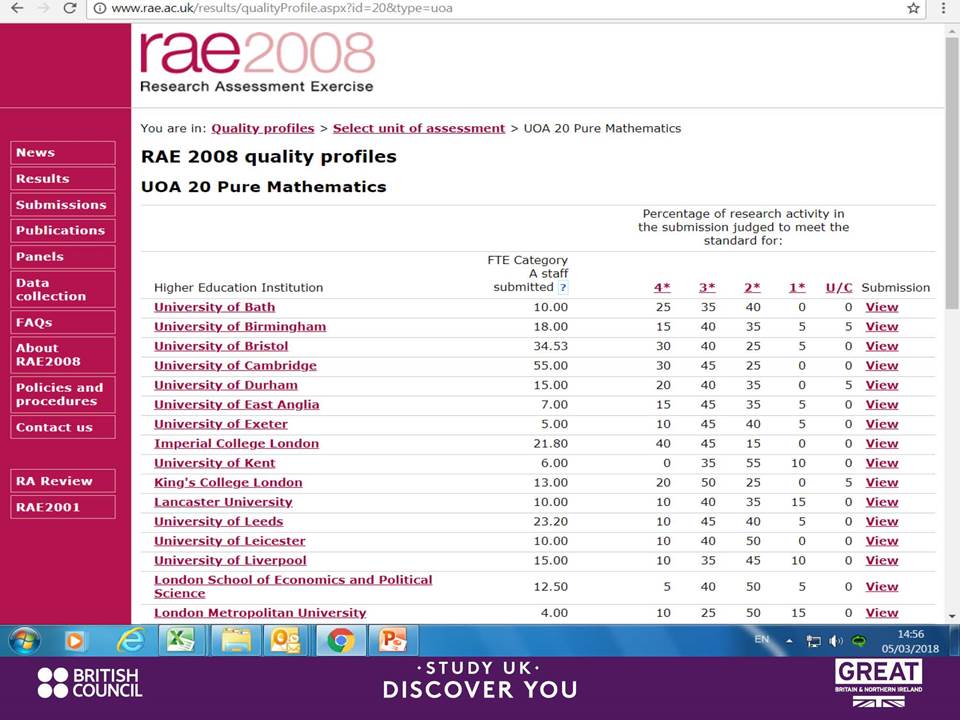Viewport: 960px width, 720px height.
Task: Sort by the 1* column header
Action: pyautogui.click(x=797, y=288)
